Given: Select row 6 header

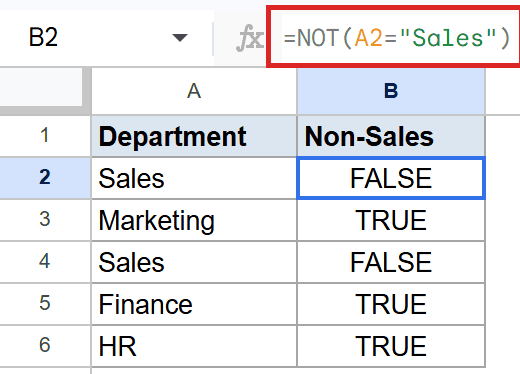Looking at the screenshot, I should point(45,346).
